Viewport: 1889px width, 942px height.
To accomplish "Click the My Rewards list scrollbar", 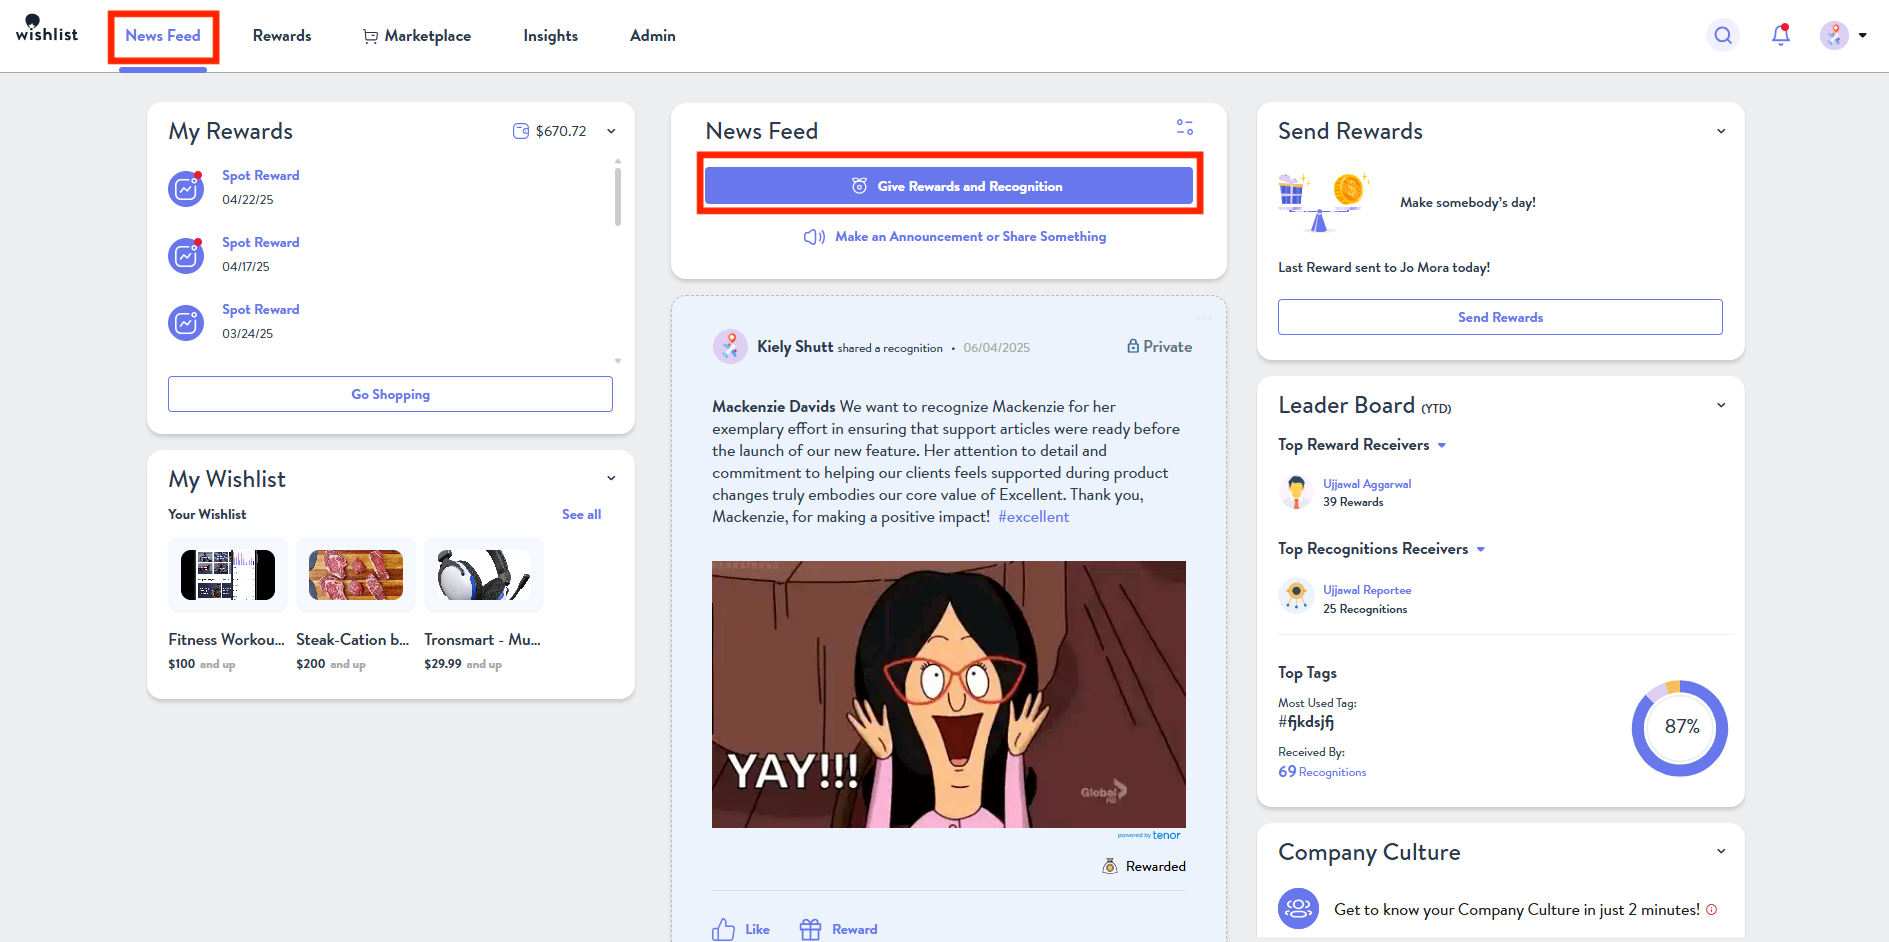I will pos(617,197).
